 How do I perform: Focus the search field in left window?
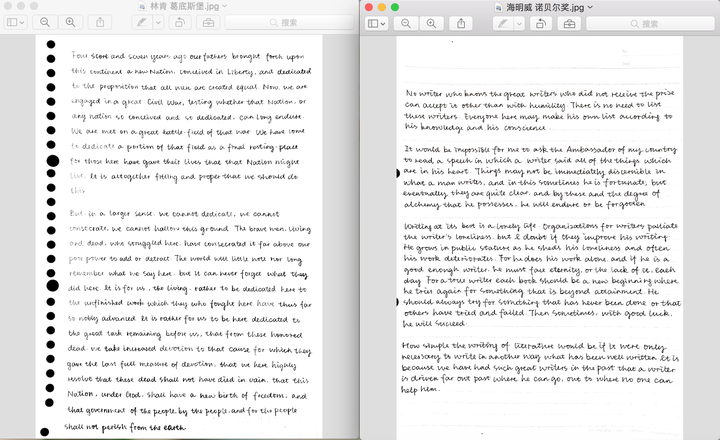289,22
